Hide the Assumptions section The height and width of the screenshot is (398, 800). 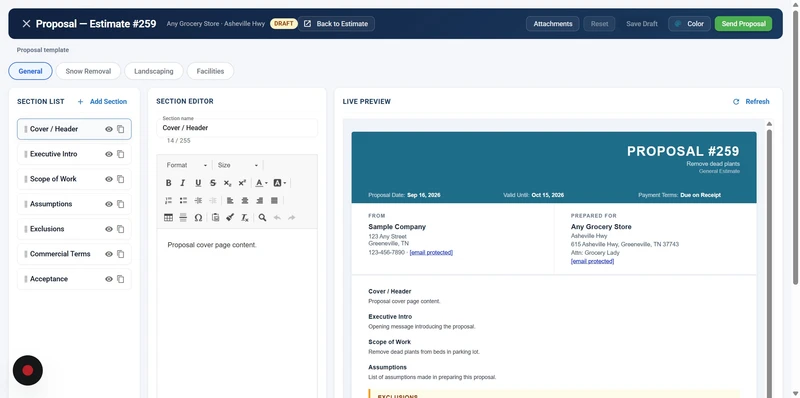point(109,204)
